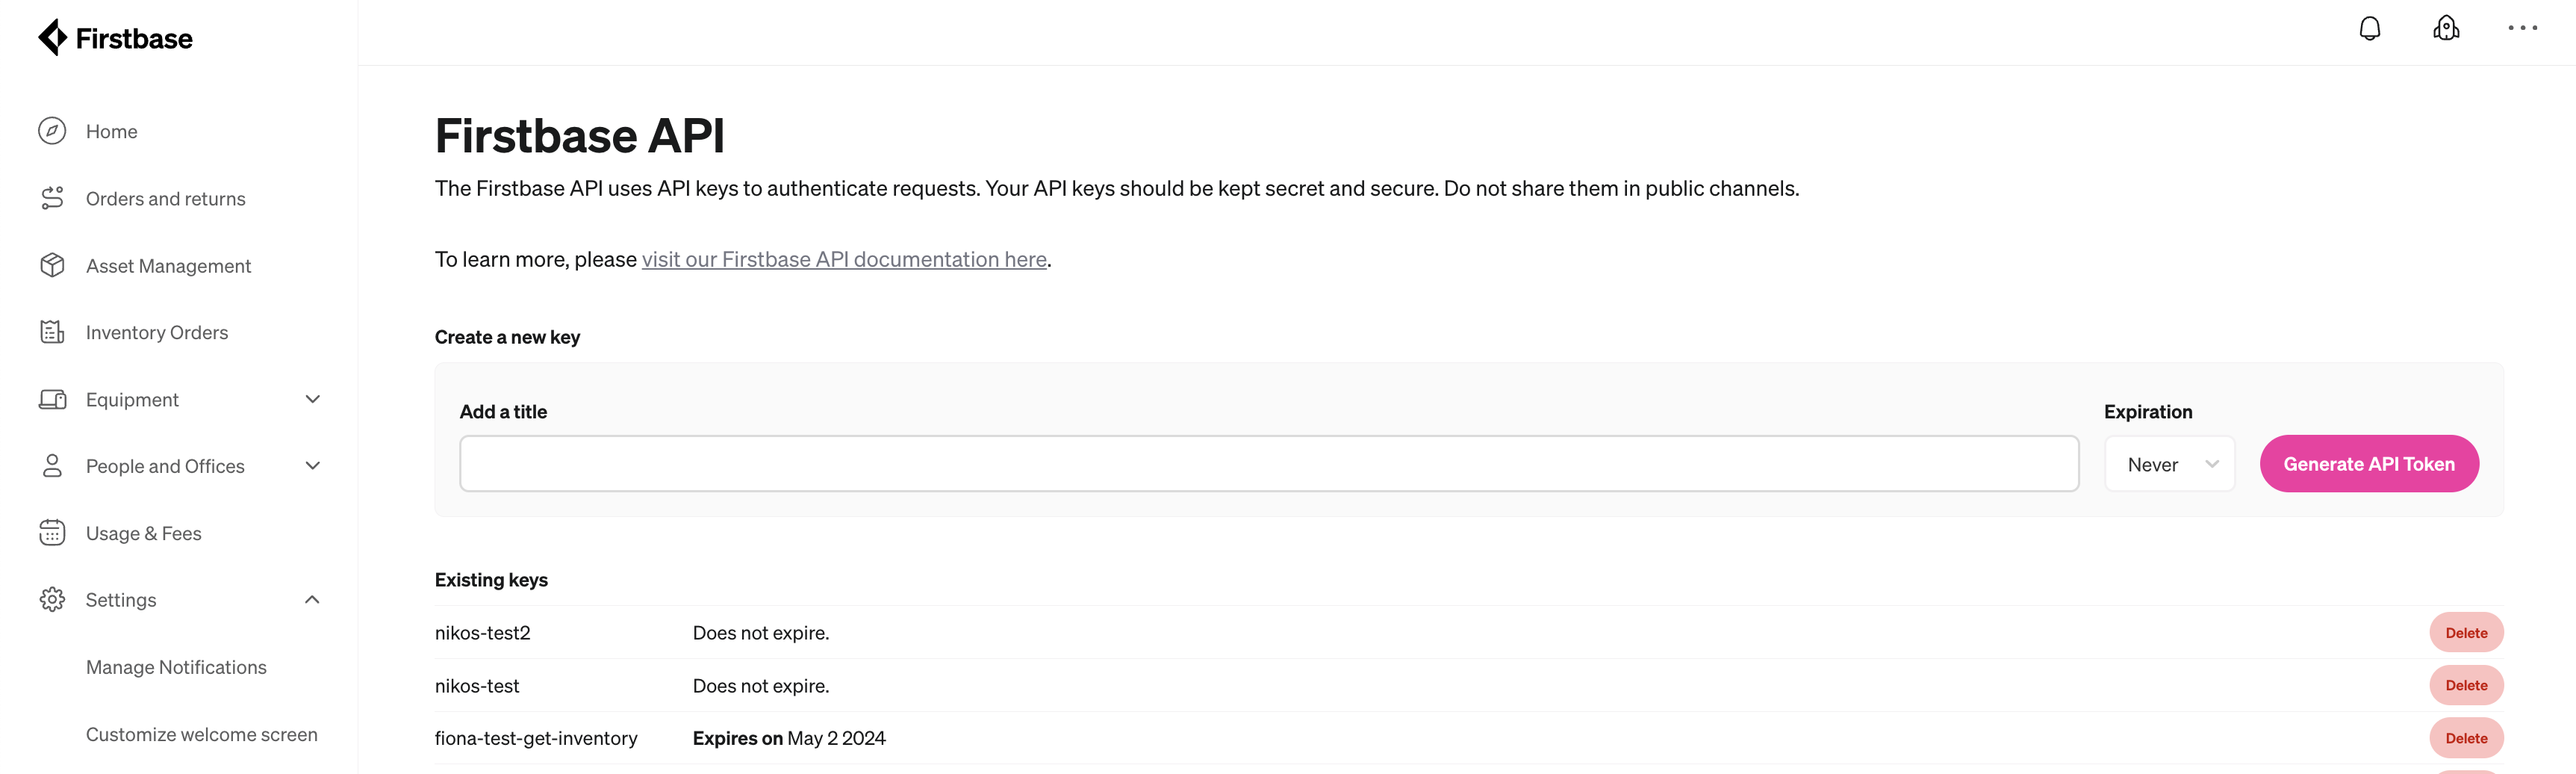Open the Firstbase API documentation link
2576x774 pixels.
[x=844, y=259]
